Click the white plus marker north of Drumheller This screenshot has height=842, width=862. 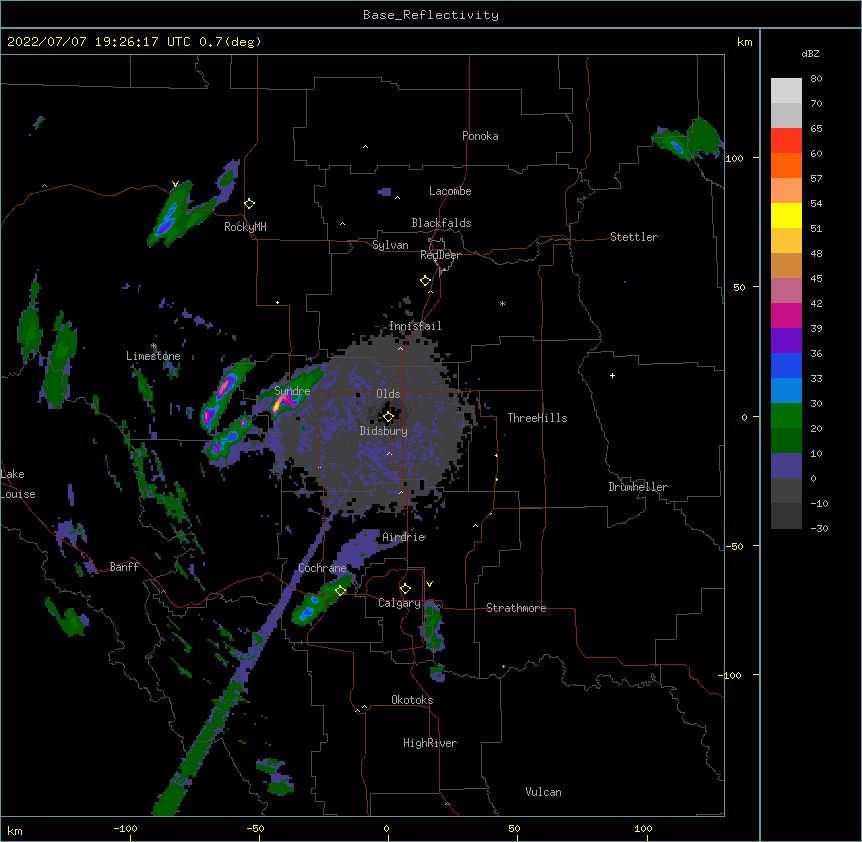[x=612, y=375]
